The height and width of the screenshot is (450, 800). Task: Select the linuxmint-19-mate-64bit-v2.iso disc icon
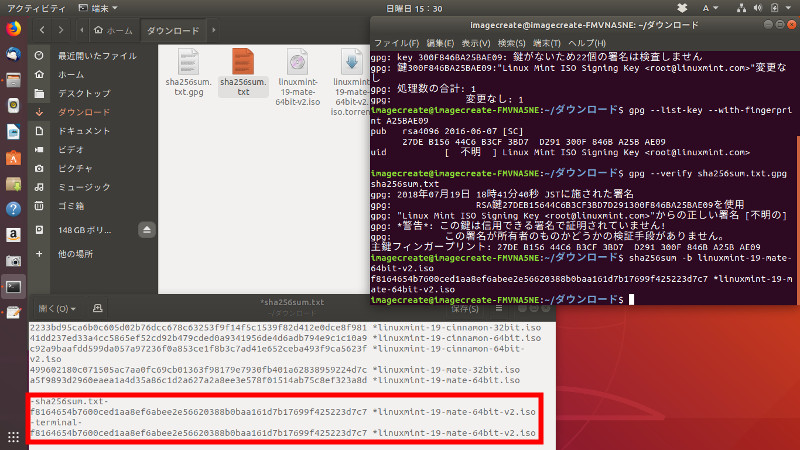297,61
